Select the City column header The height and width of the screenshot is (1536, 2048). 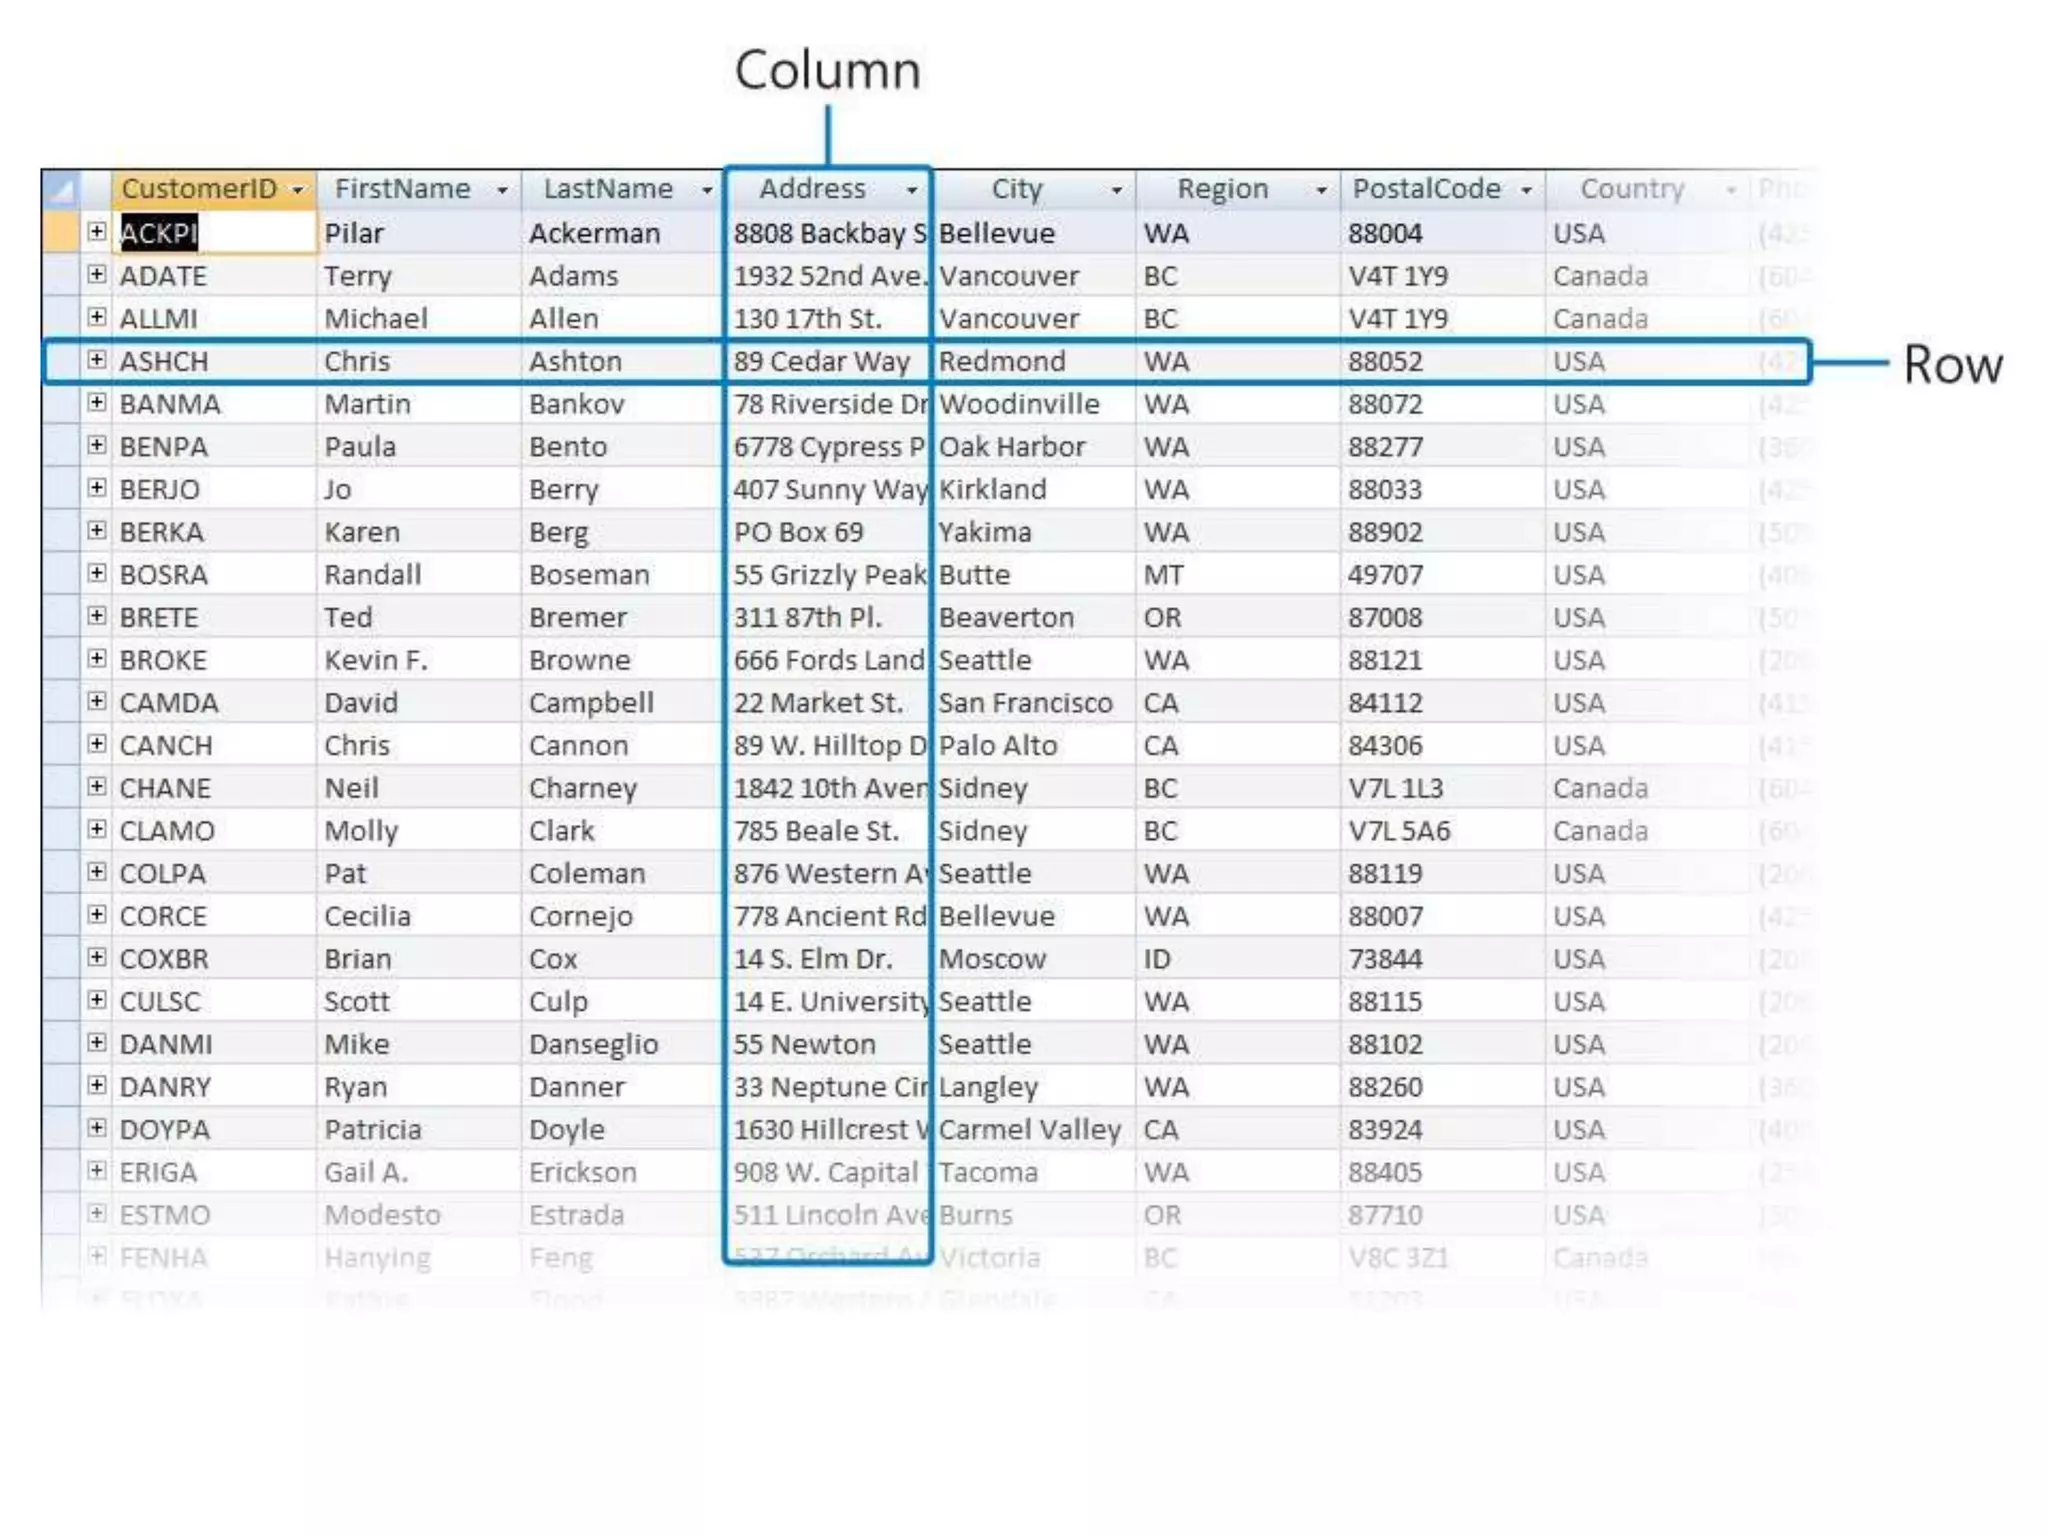pyautogui.click(x=1017, y=189)
